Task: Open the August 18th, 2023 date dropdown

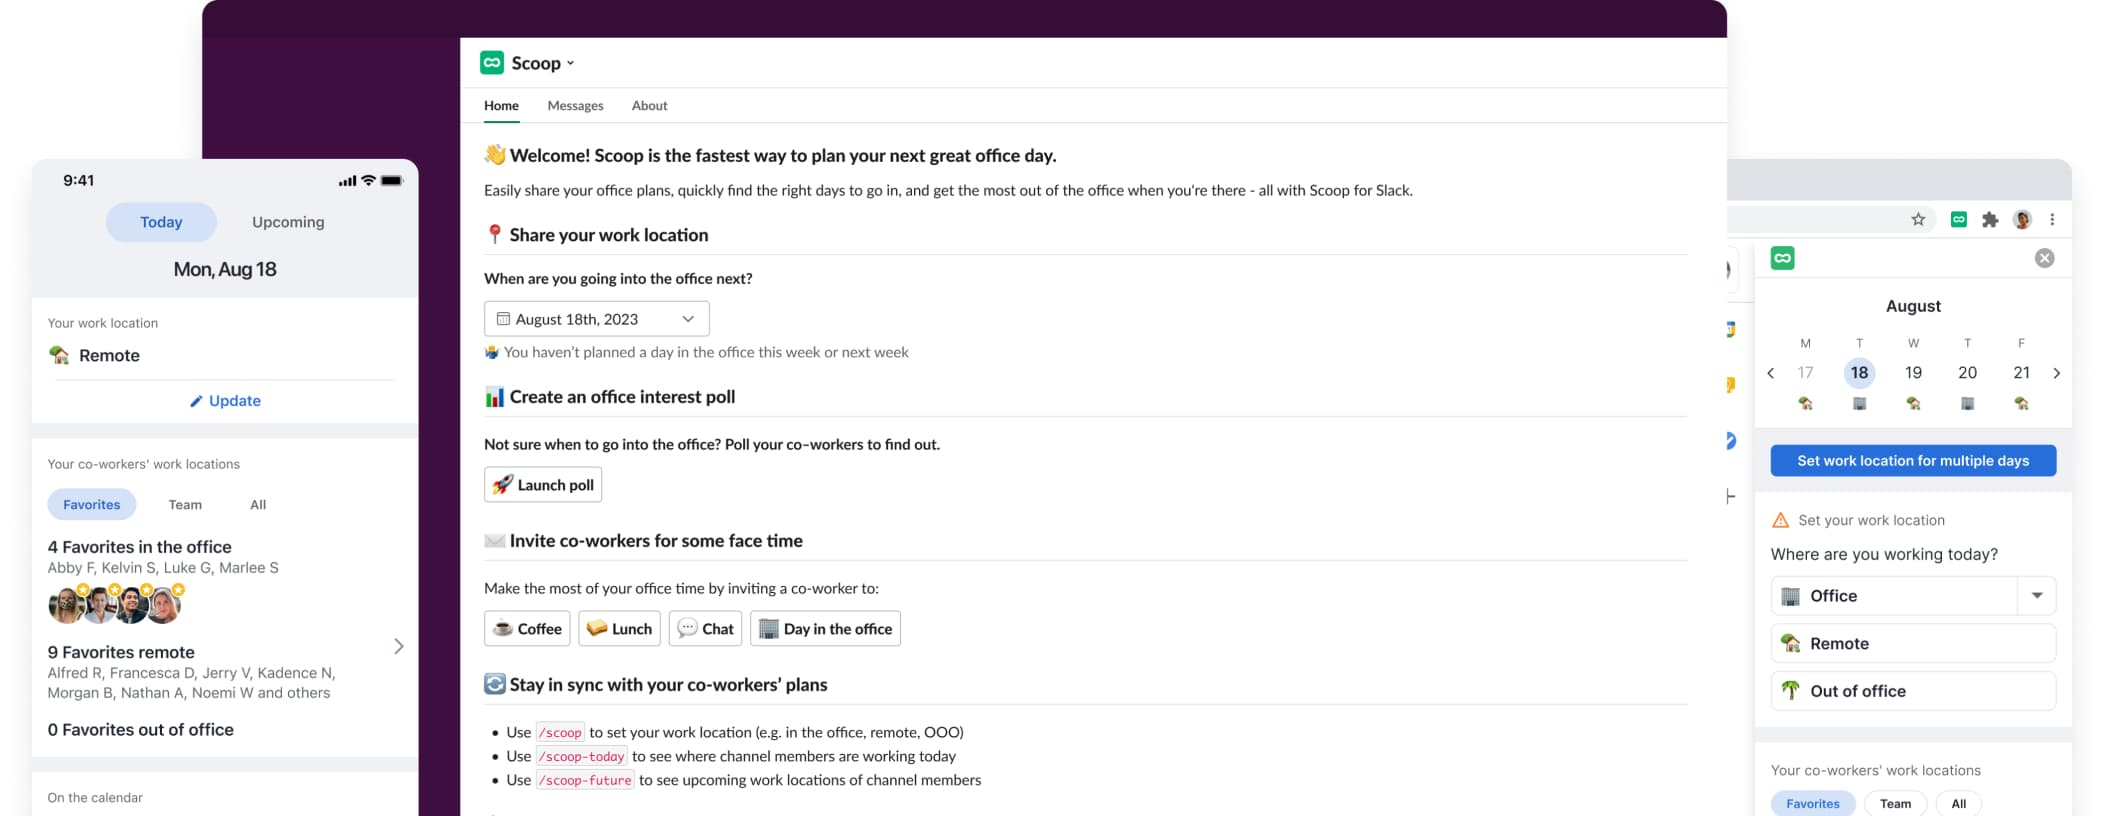Action: click(x=596, y=319)
